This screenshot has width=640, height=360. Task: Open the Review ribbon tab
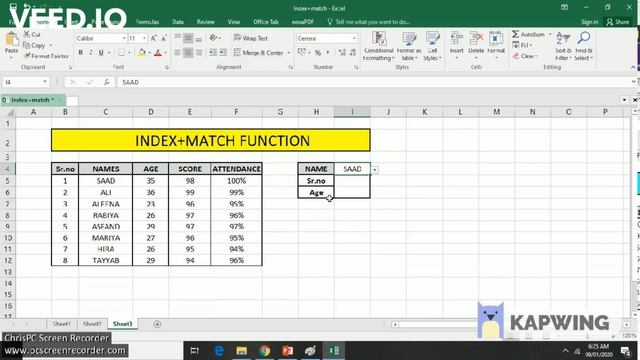tap(205, 22)
